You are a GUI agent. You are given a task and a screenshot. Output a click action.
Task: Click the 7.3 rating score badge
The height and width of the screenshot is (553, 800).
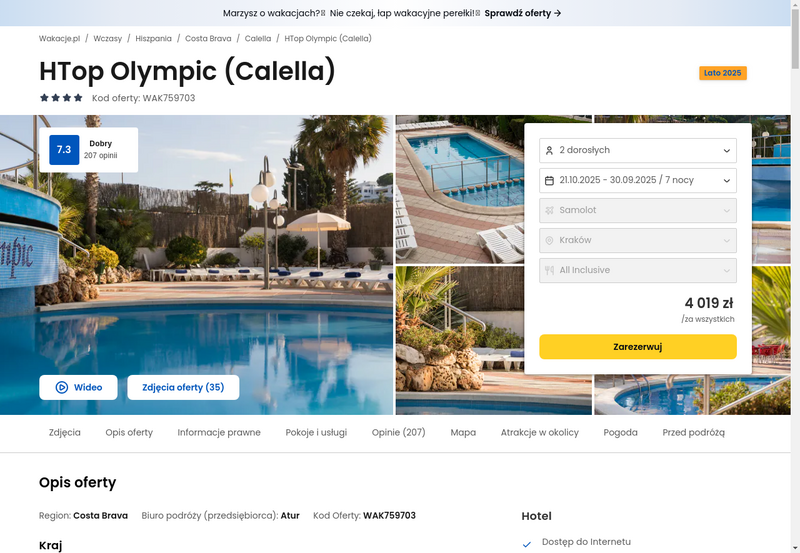tap(64, 149)
